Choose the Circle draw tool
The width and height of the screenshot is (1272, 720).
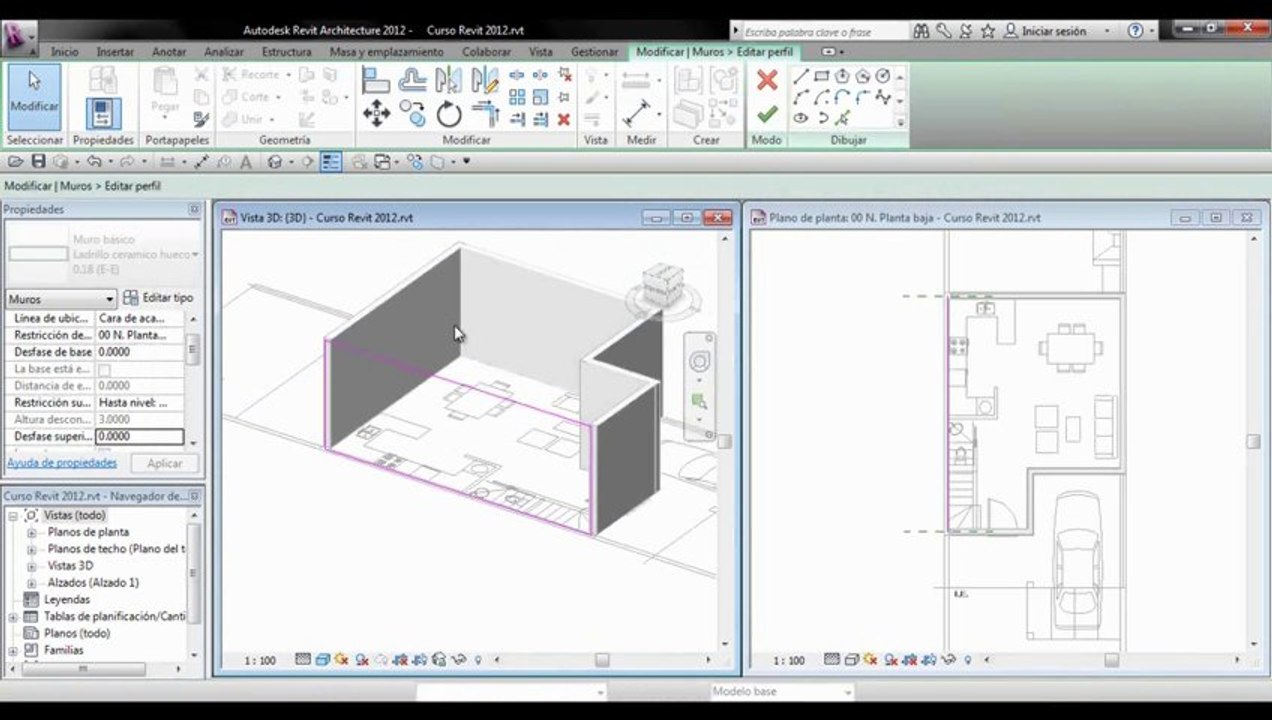[883, 76]
